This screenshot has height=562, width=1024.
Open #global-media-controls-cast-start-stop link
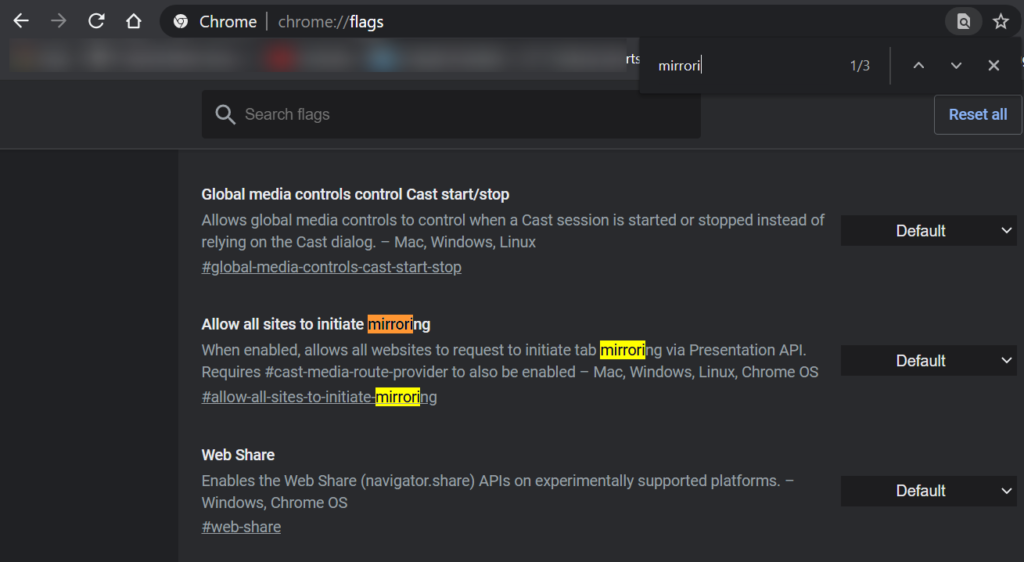point(331,267)
